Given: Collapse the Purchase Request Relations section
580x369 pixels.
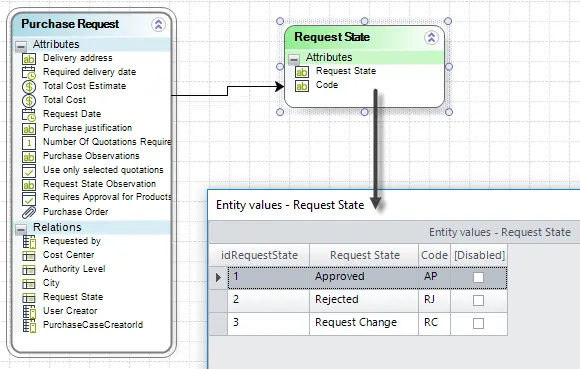Looking at the screenshot, I should click(x=21, y=229).
